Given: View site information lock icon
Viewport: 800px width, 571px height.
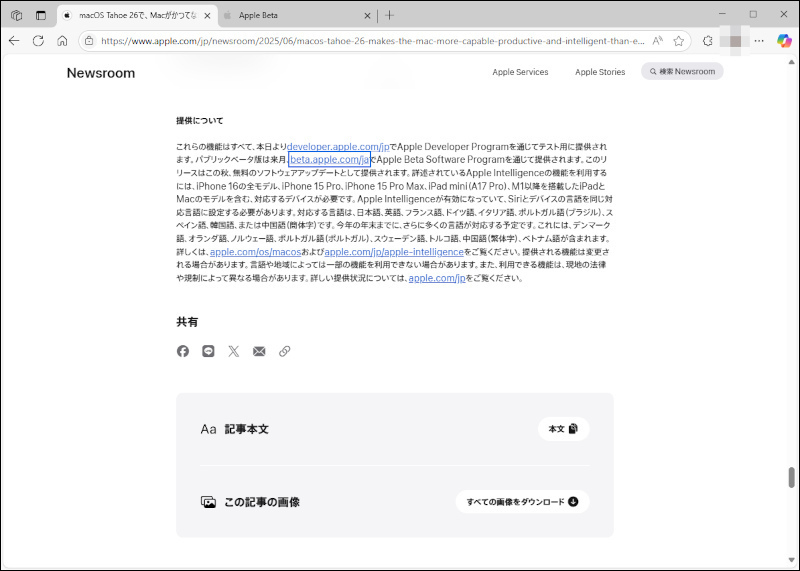Looking at the screenshot, I should pos(89,41).
